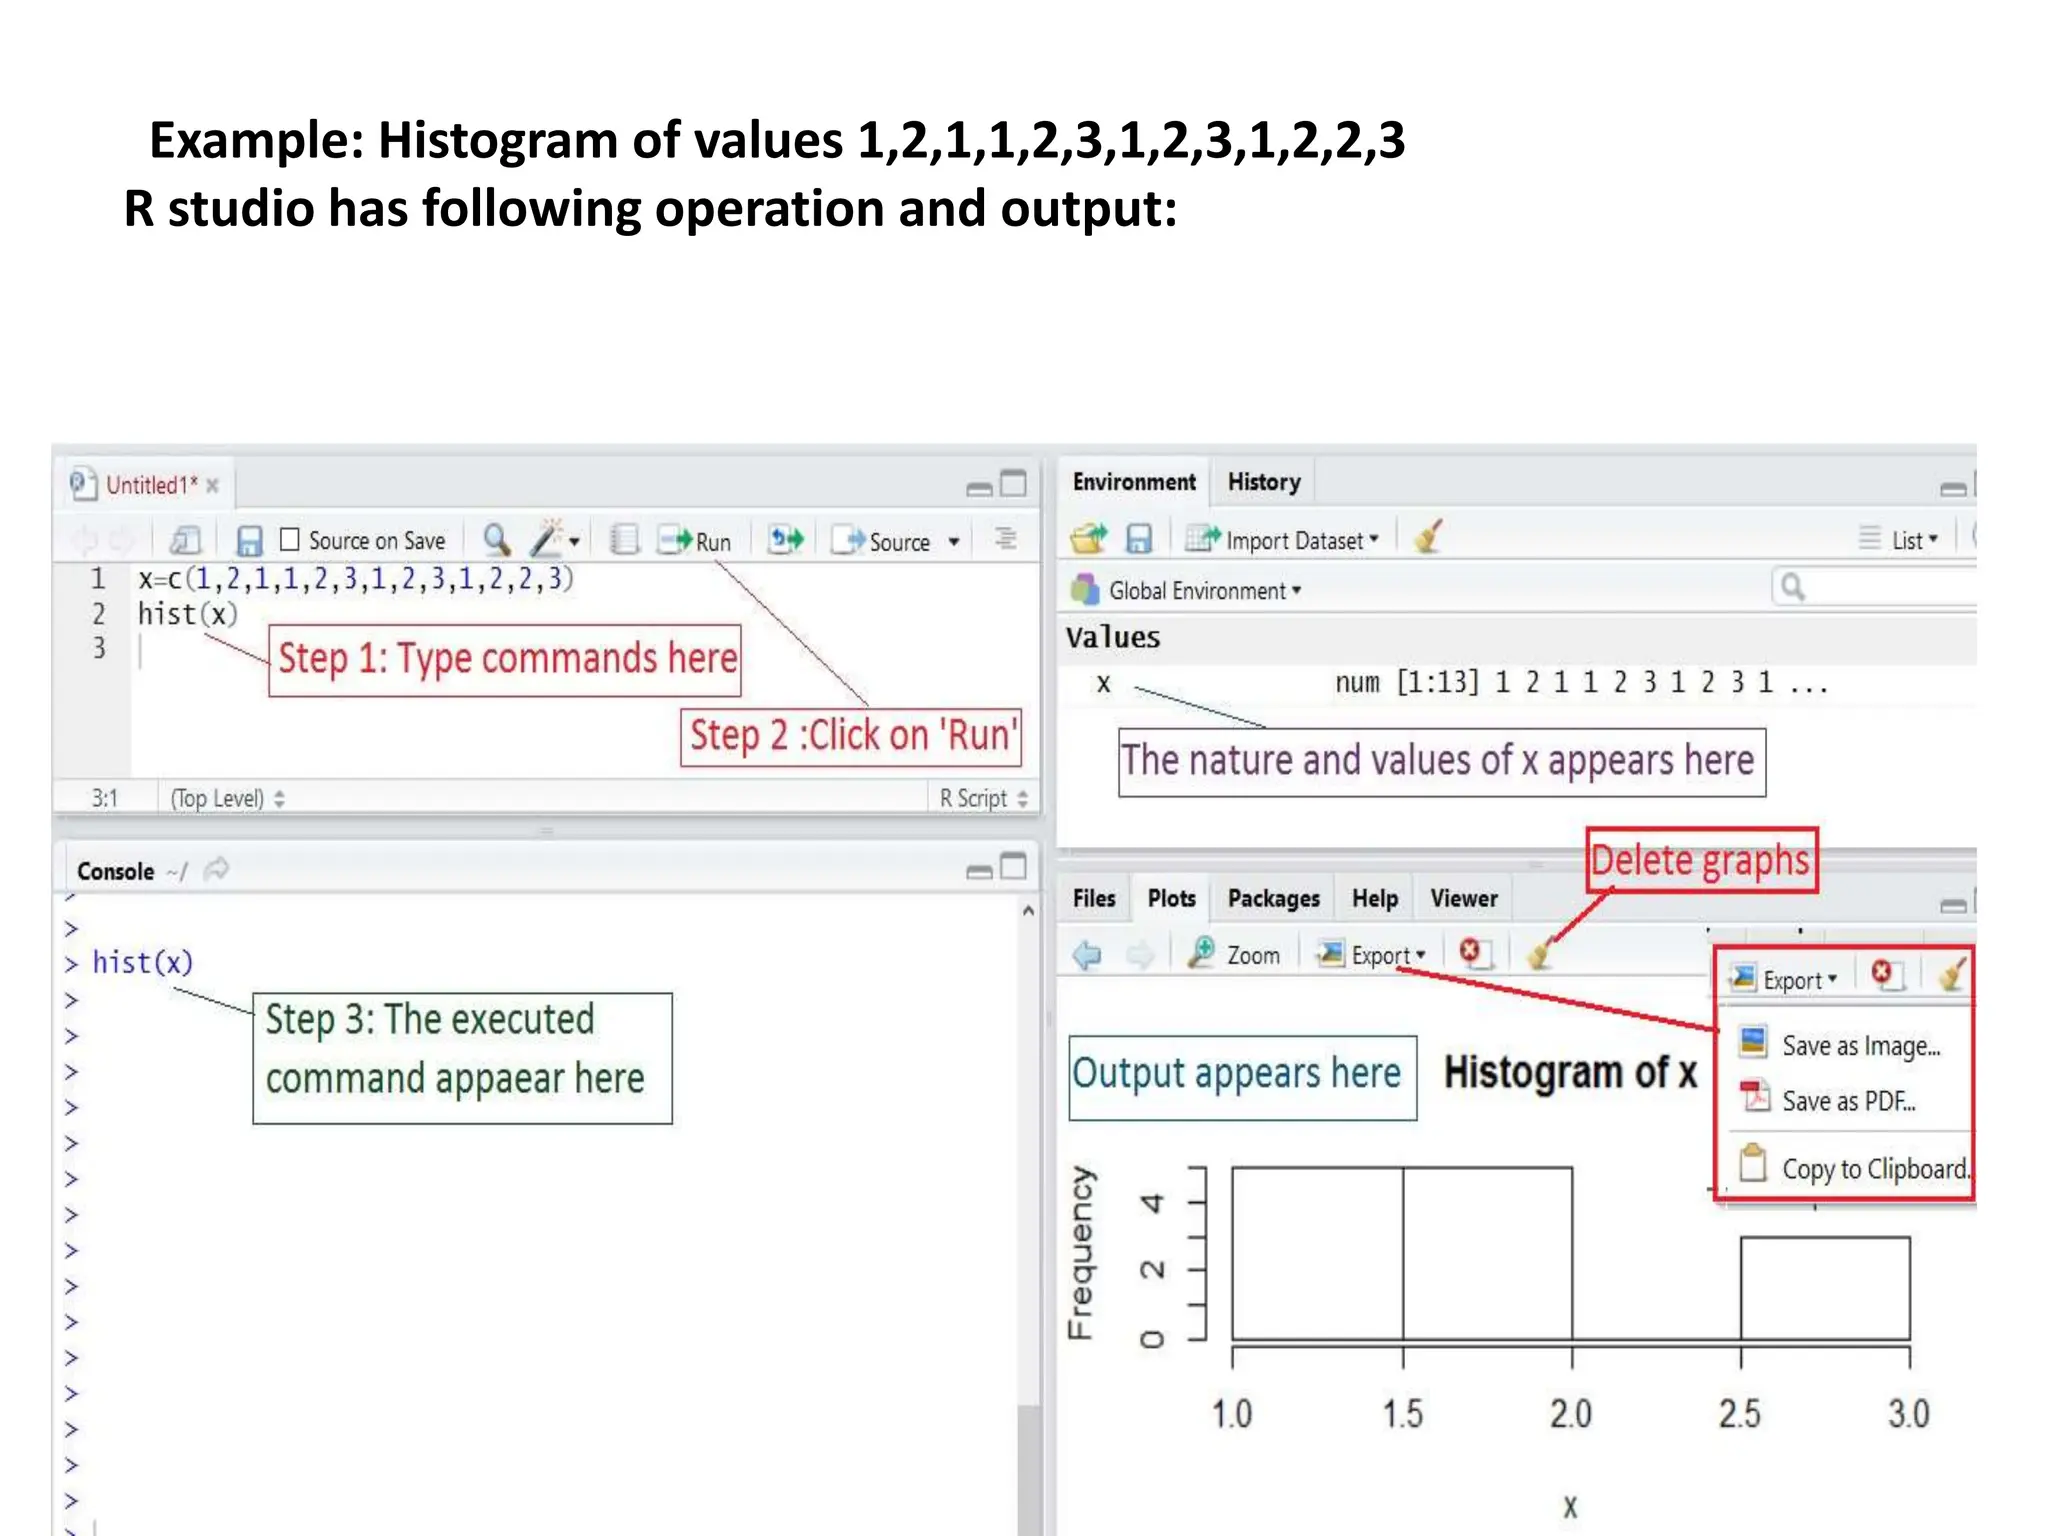Open workspace folder icon in Environment panel

click(x=1088, y=539)
